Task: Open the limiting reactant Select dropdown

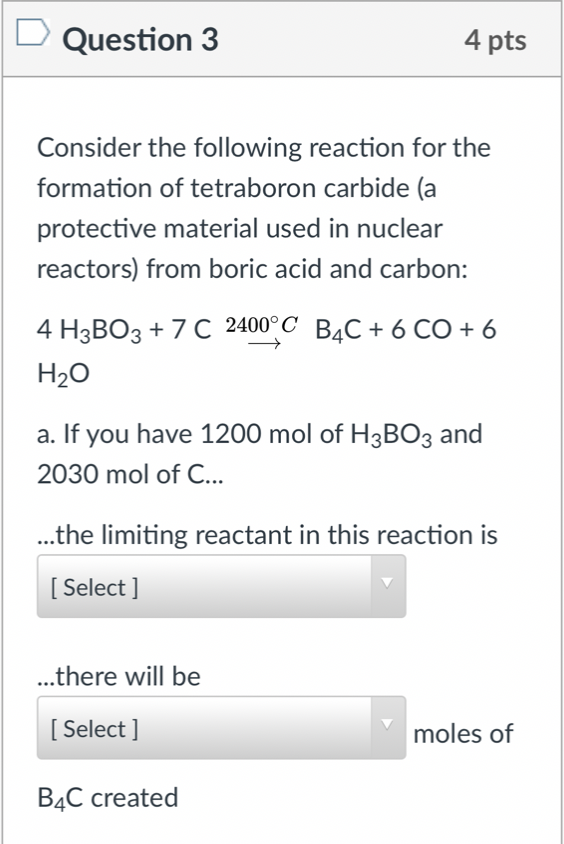Action: pyautogui.click(x=221, y=587)
